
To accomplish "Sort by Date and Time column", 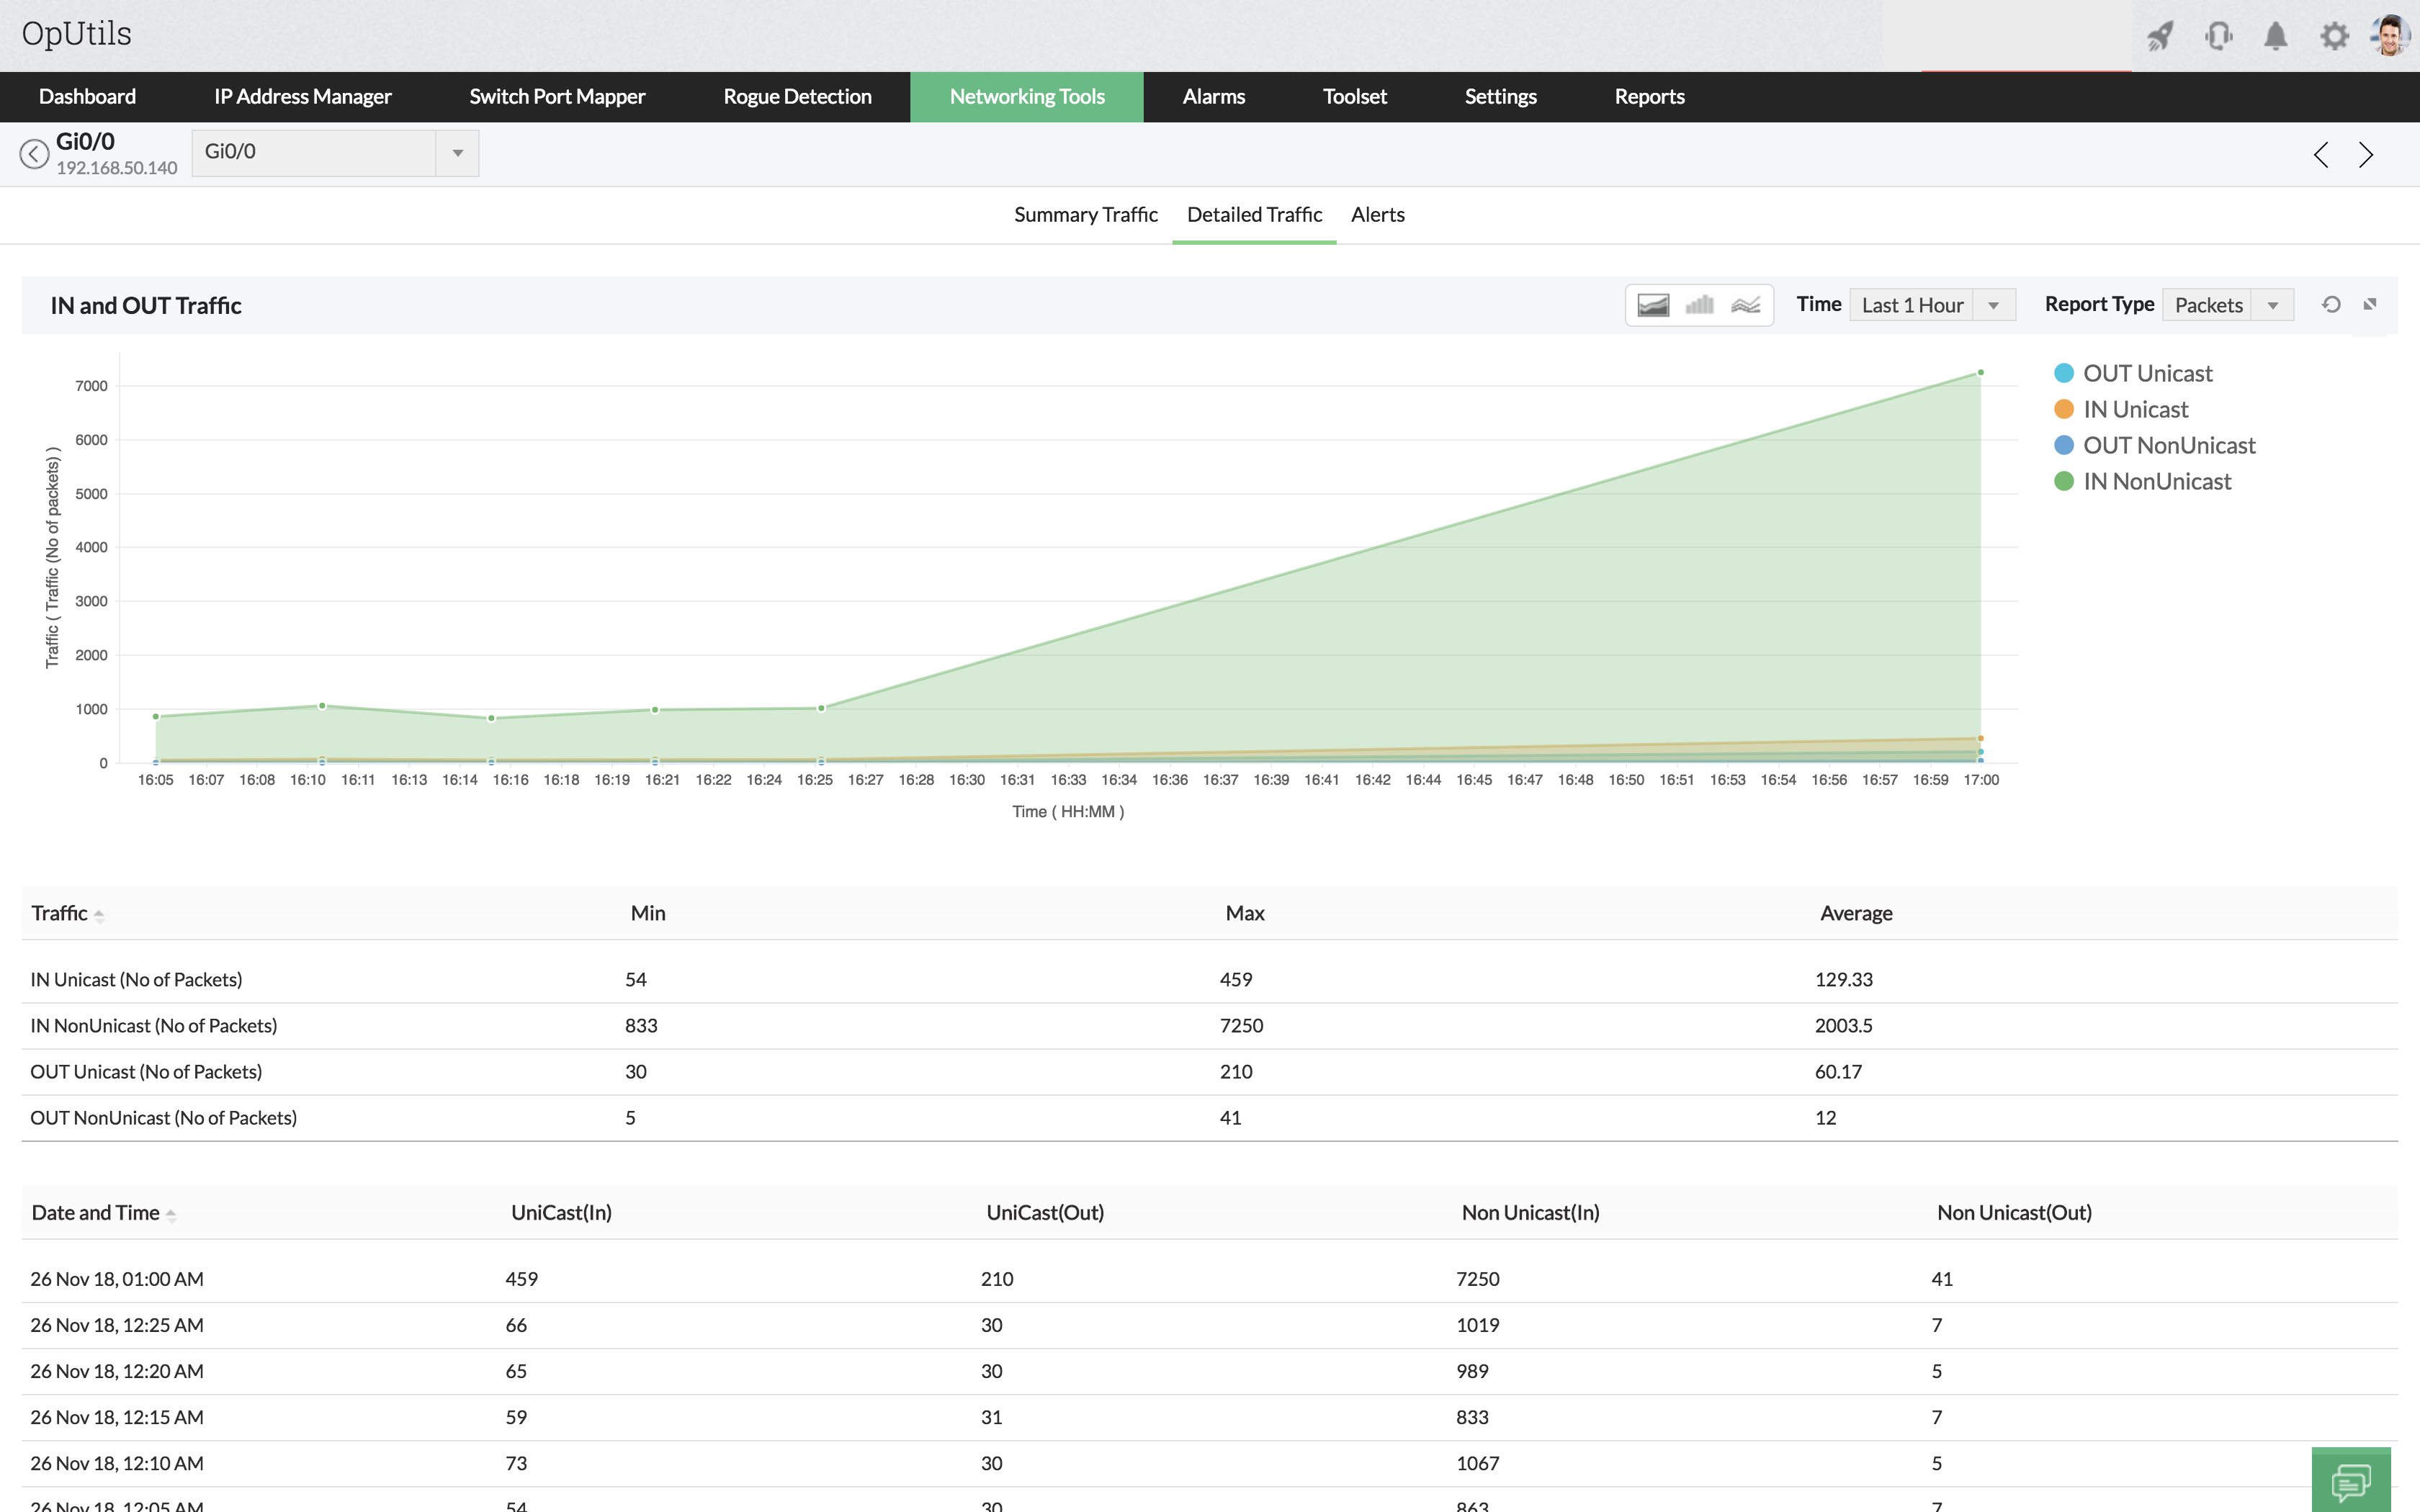I will pyautogui.click(x=96, y=1213).
